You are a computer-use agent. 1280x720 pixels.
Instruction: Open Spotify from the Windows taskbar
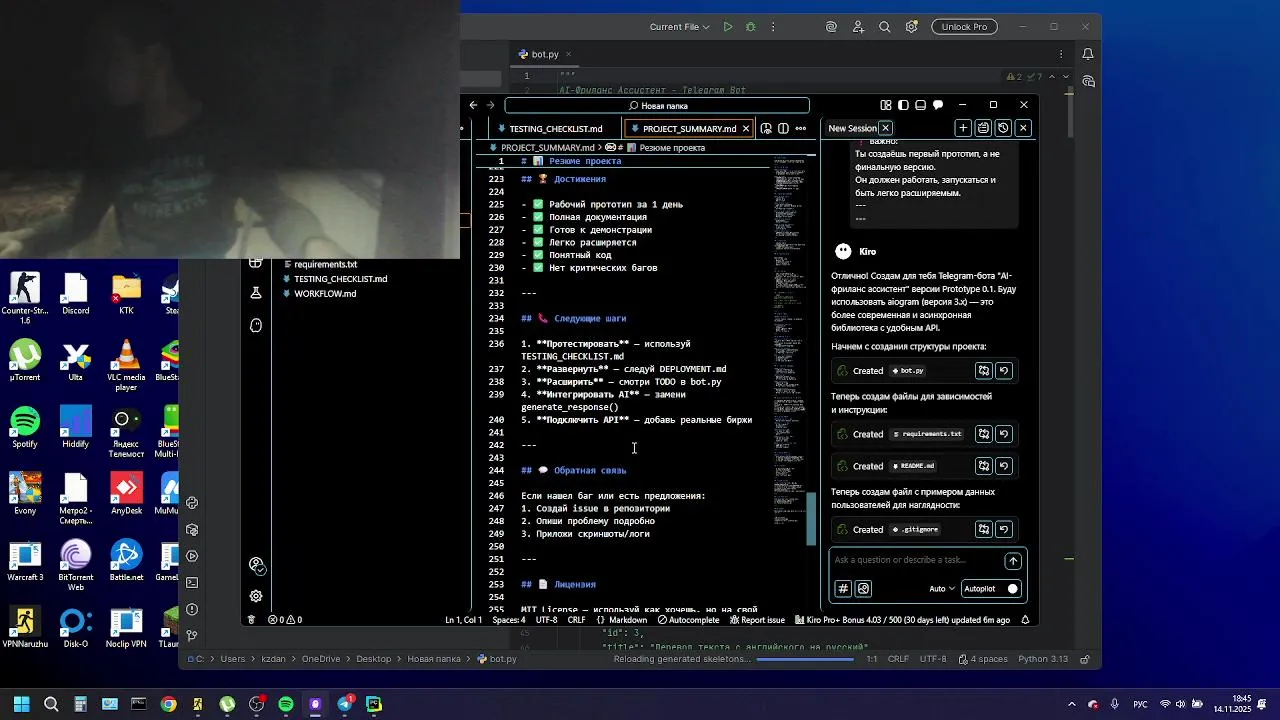click(x=286, y=704)
